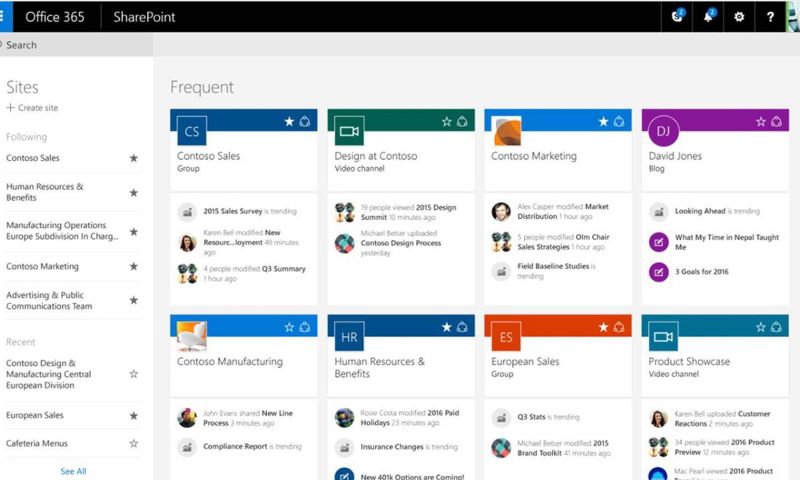
Task: Open Contoso Sales card title
Action: point(208,156)
